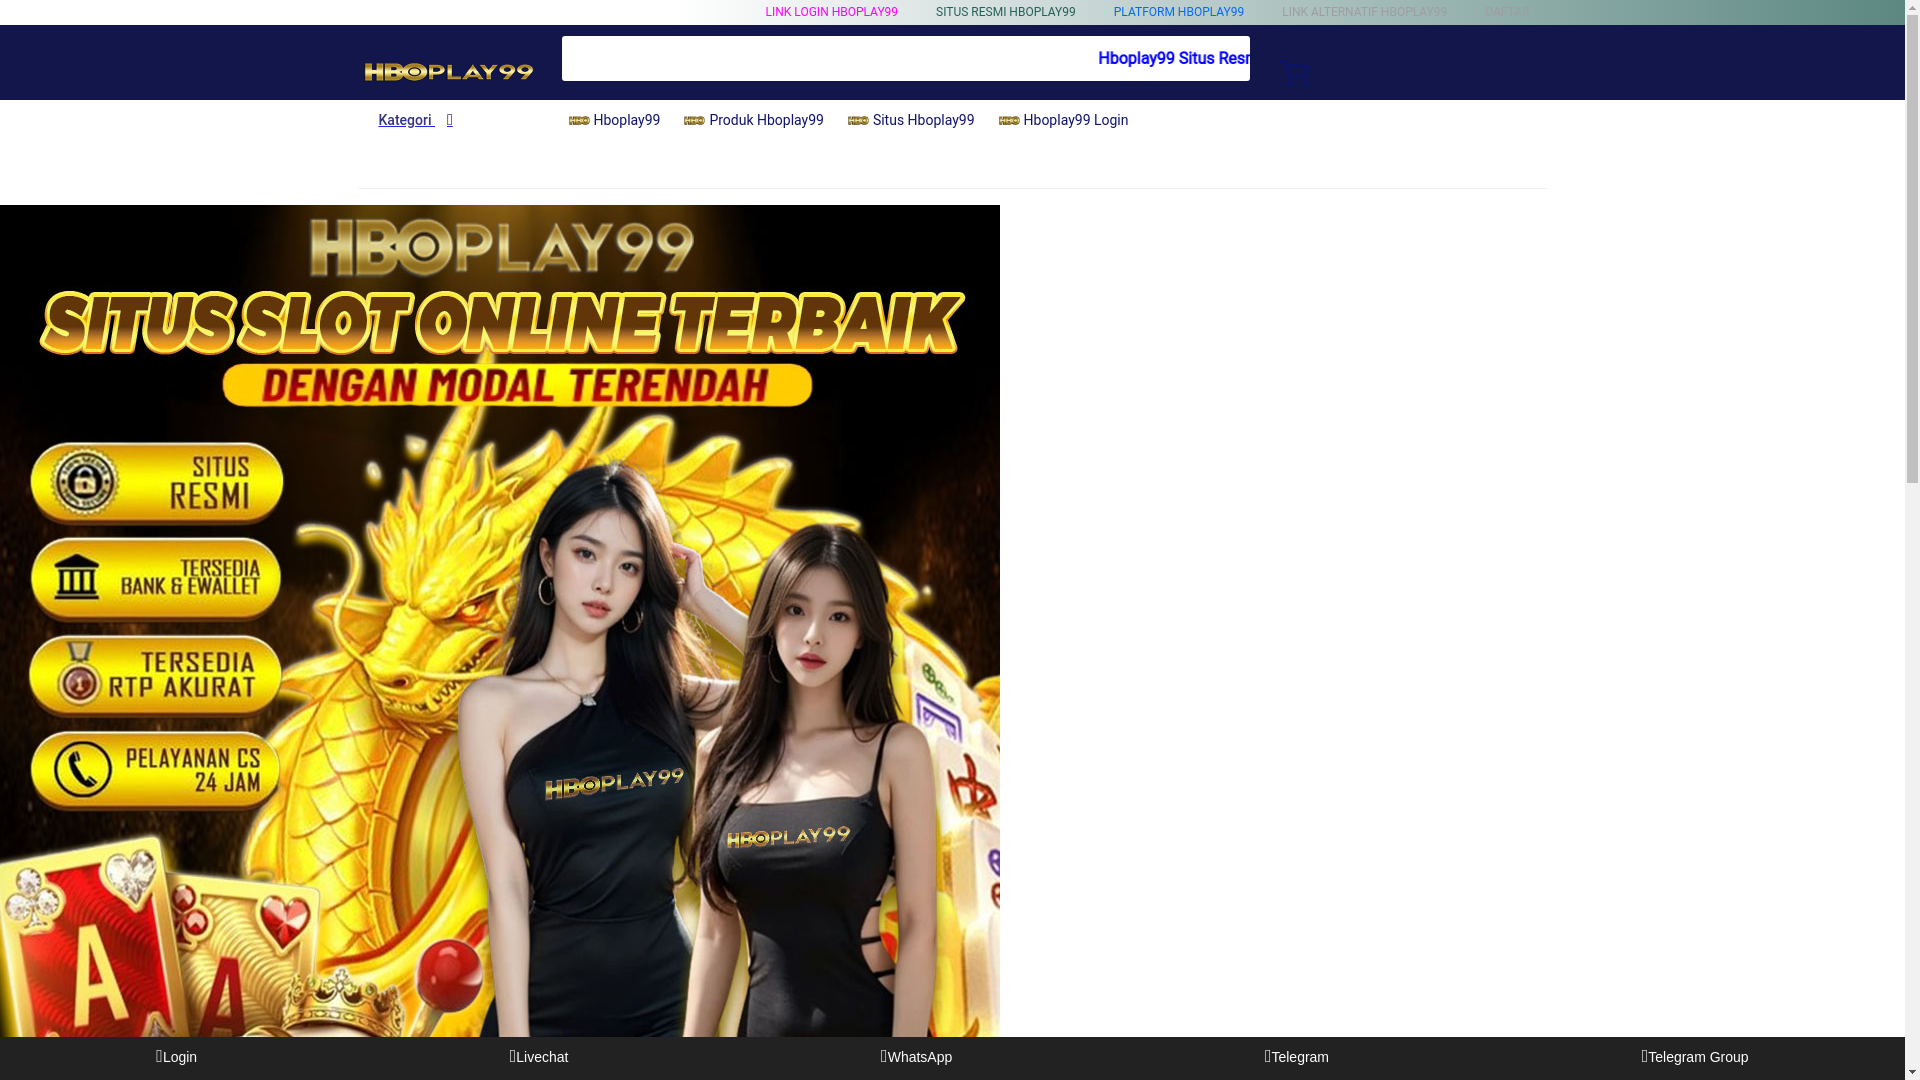The image size is (1920, 1080).
Task: Open the Telegram link in the bottom bar
Action: pyautogui.click(x=1296, y=1057)
